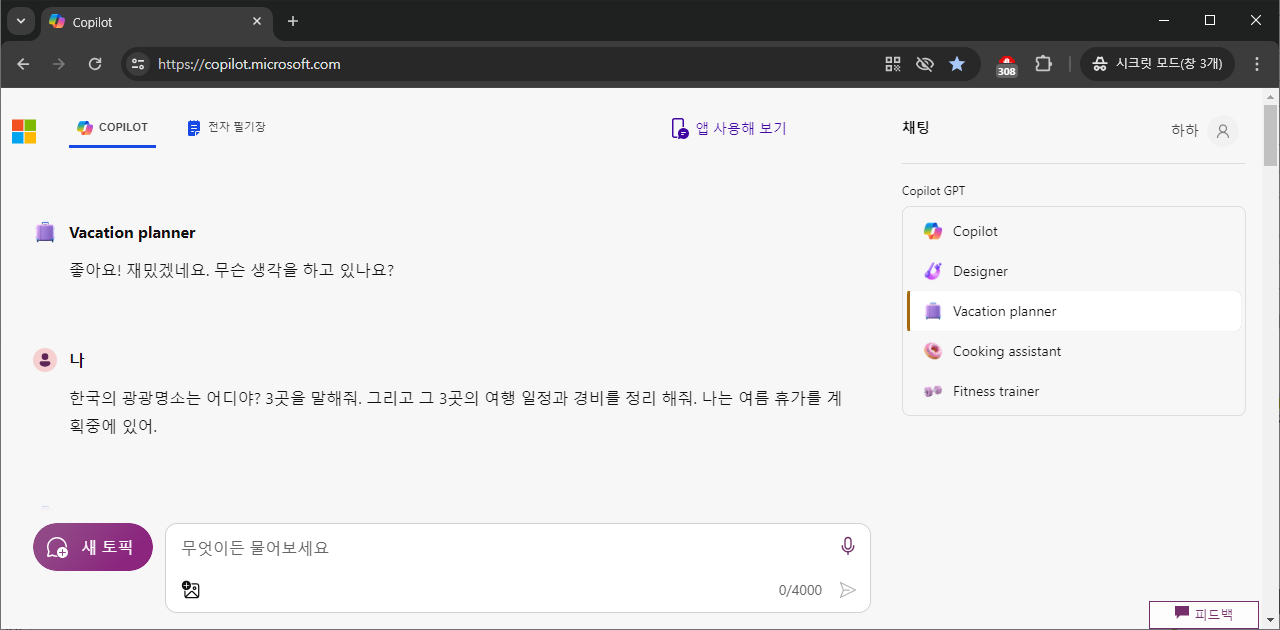Click the Vacation planner chat heading text
The image size is (1280, 630).
132,232
